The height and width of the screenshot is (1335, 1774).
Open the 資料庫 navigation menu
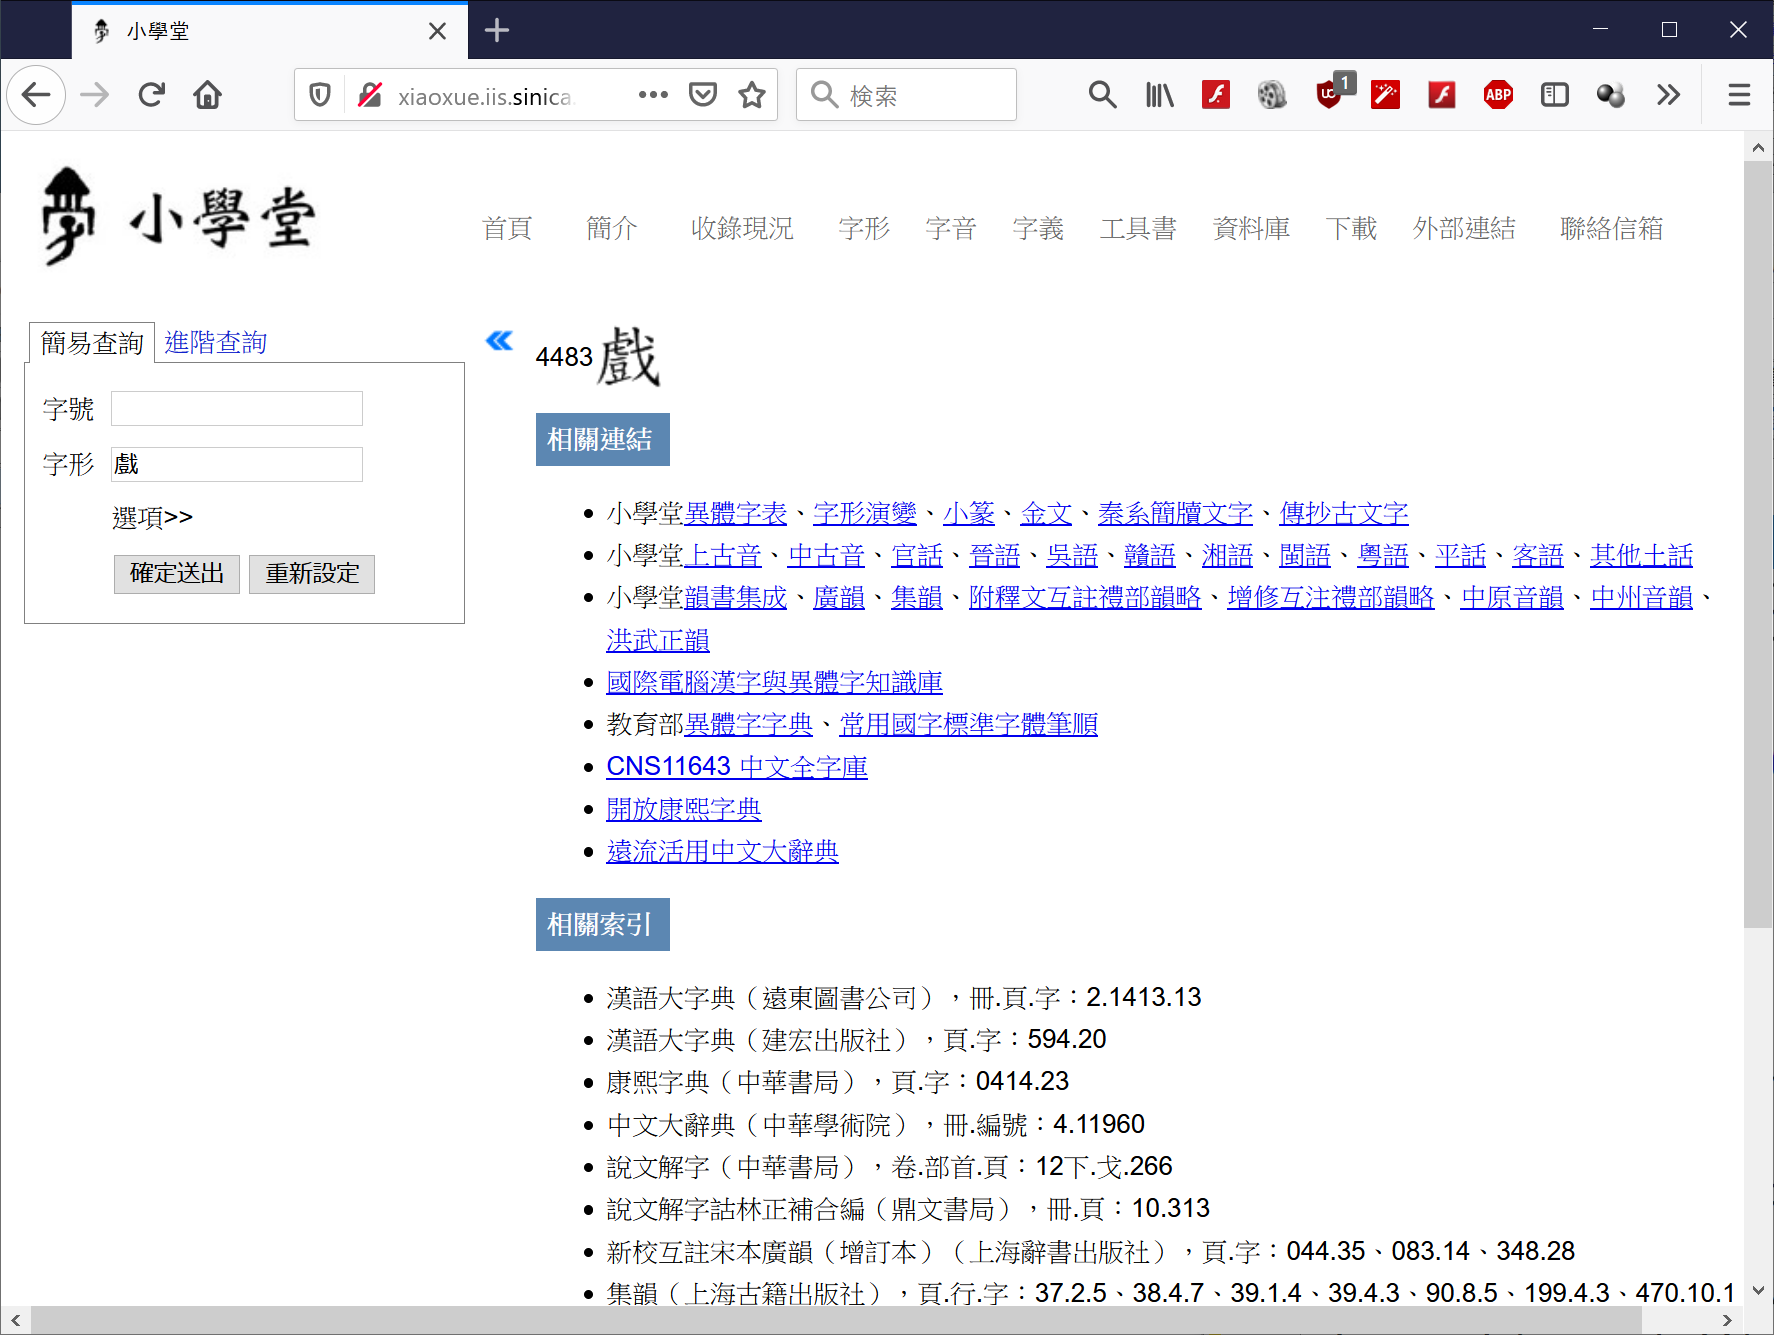point(1251,228)
